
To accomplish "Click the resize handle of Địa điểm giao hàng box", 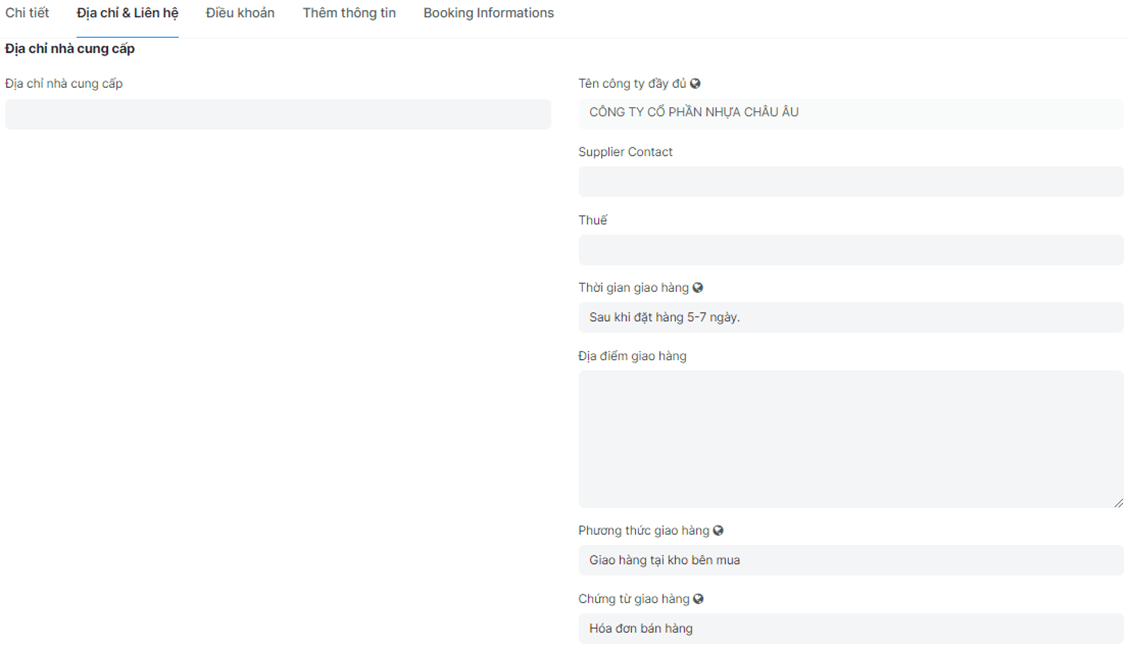I will pyautogui.click(x=1118, y=502).
